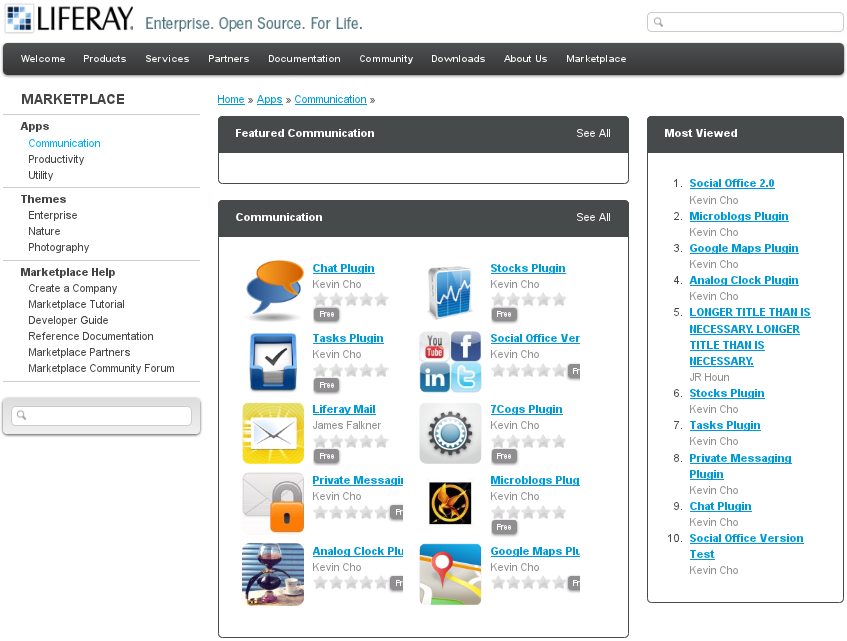
Task: Select Utility in sidebar Apps list
Action: [x=41, y=175]
